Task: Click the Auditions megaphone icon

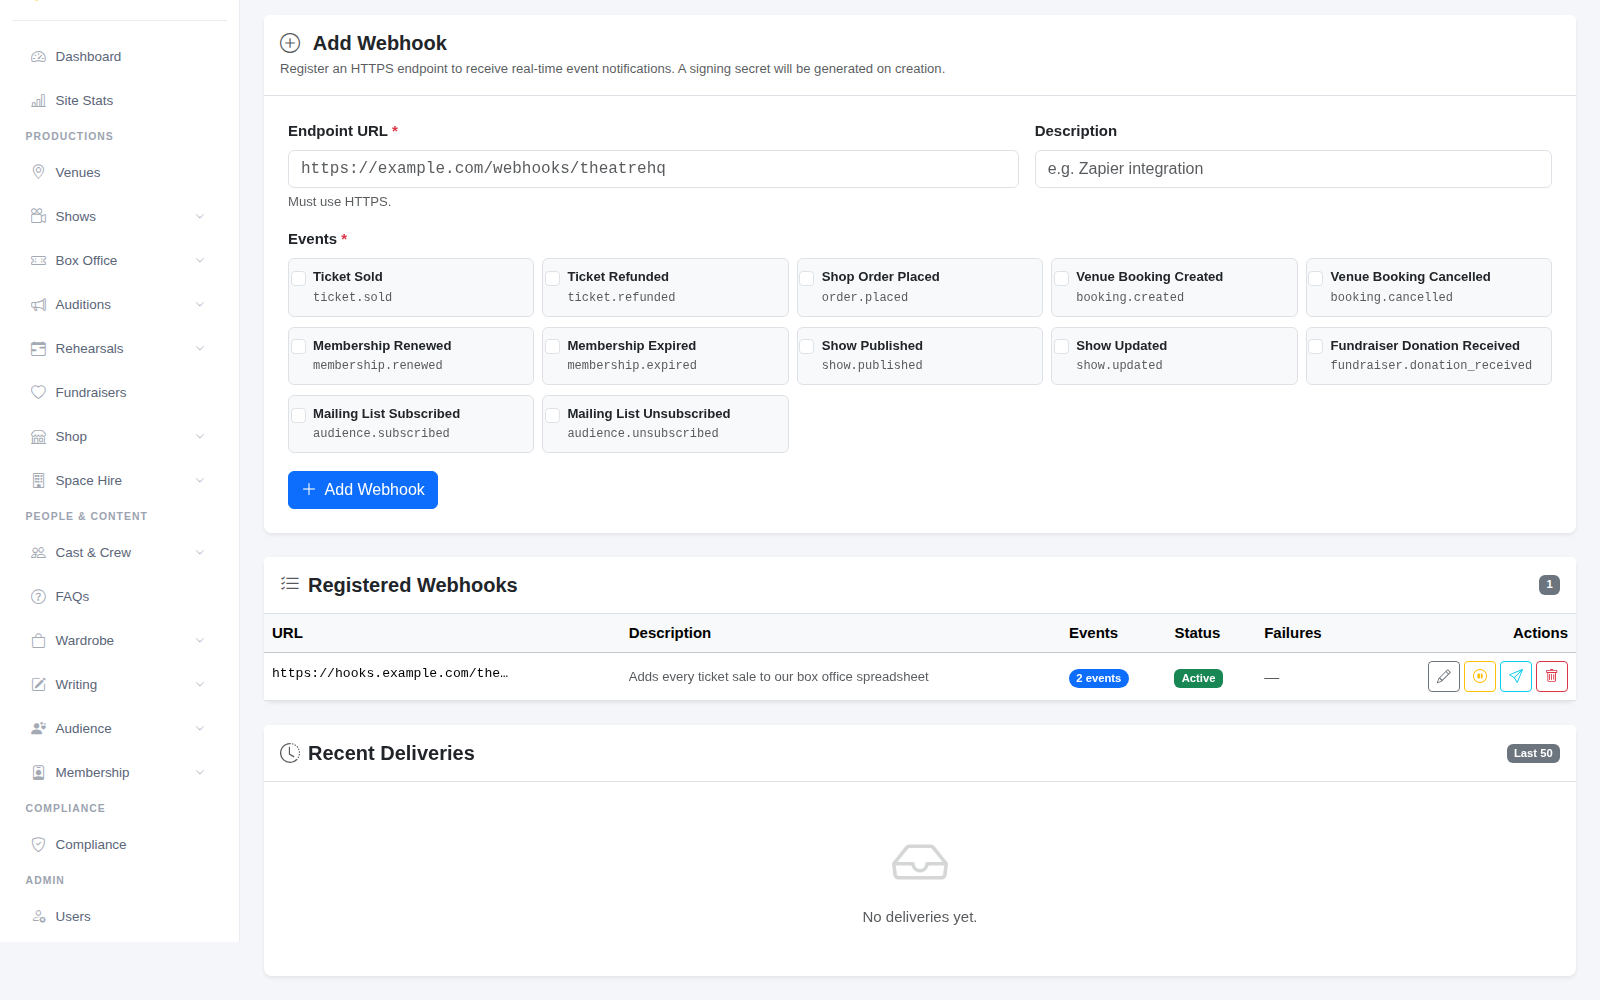Action: click(x=38, y=305)
